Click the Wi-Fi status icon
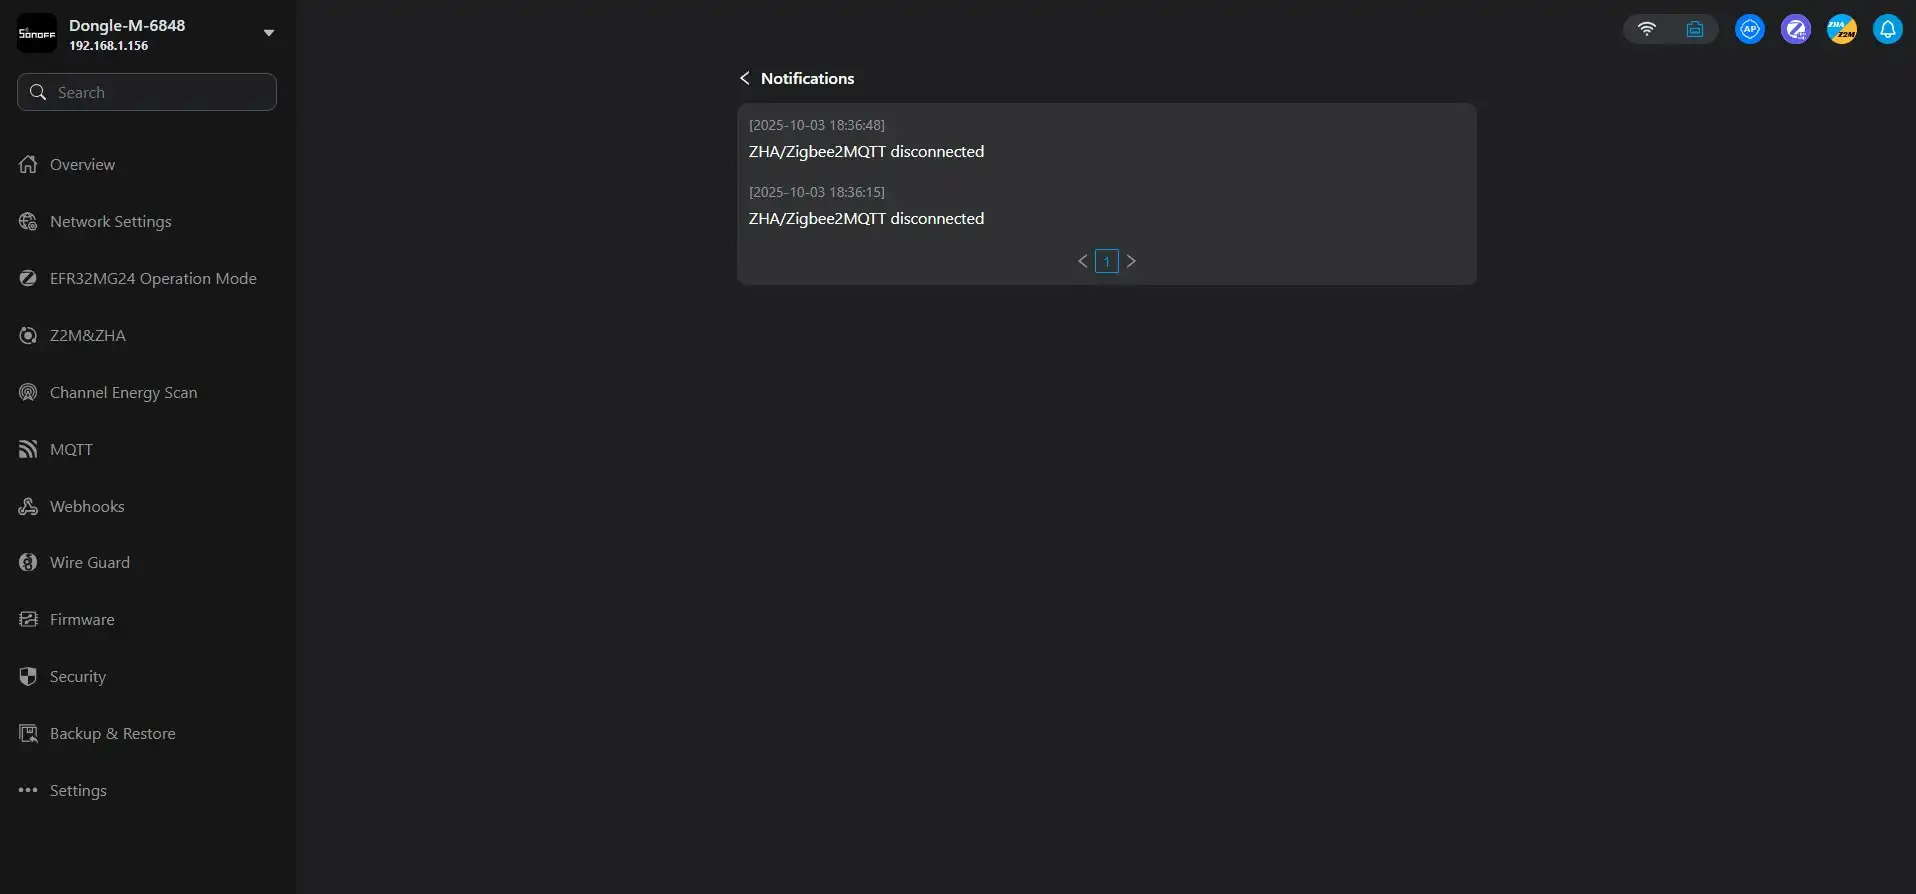This screenshot has width=1916, height=894. (x=1646, y=29)
